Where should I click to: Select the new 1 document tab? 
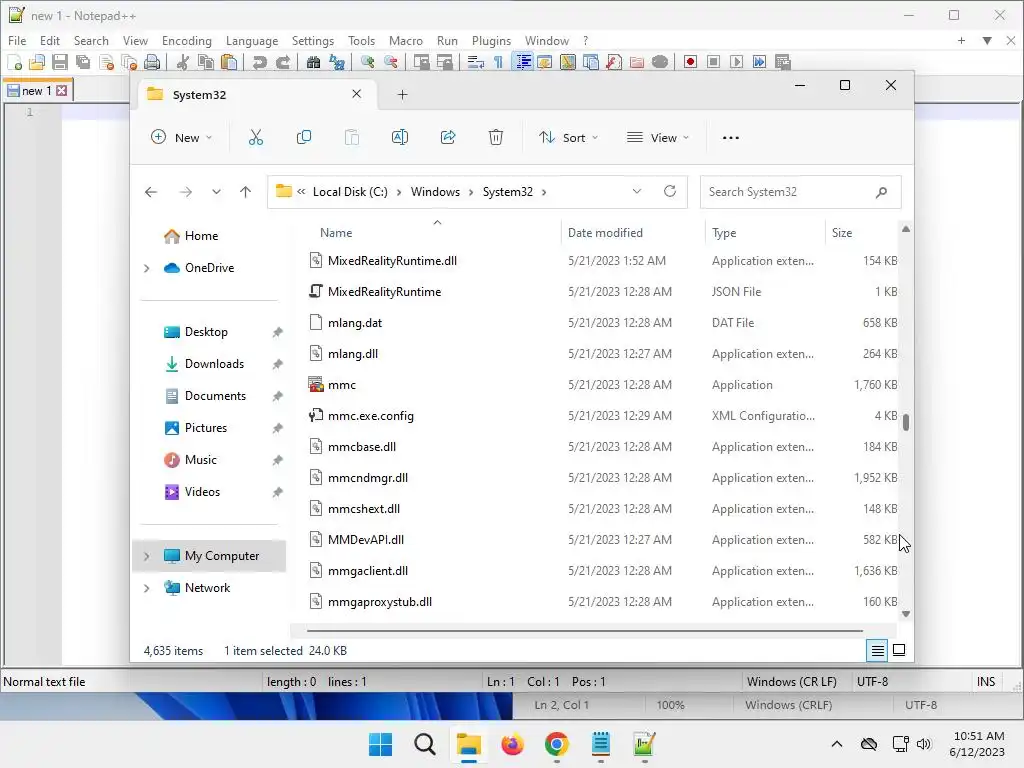(37, 91)
